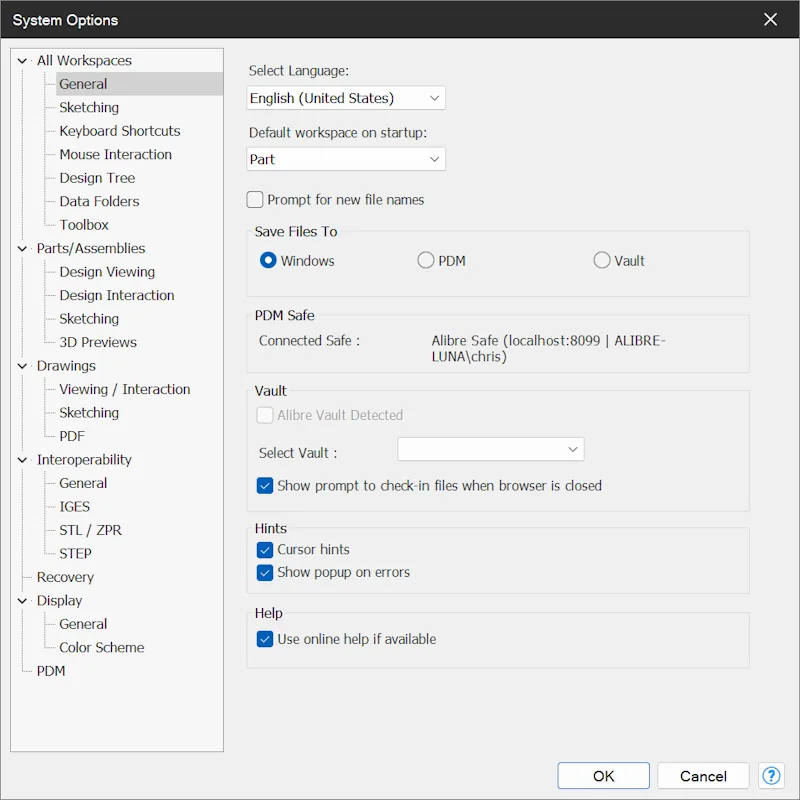Select STEP interoperability settings

76,554
